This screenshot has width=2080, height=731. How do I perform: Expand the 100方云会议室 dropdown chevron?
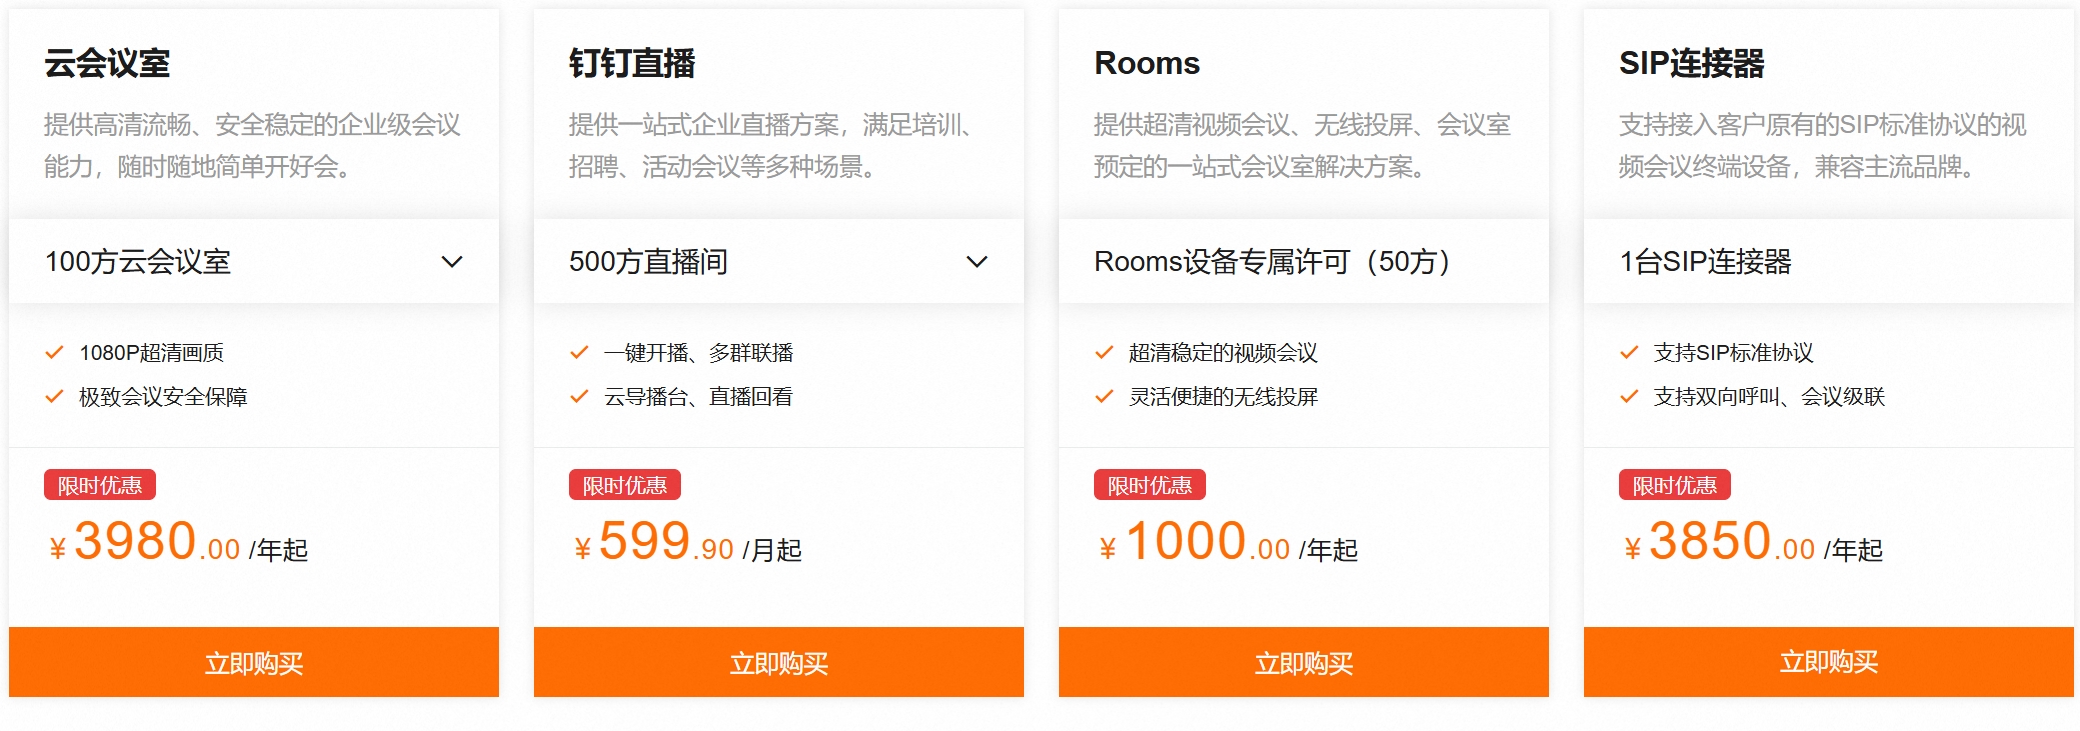(x=452, y=262)
